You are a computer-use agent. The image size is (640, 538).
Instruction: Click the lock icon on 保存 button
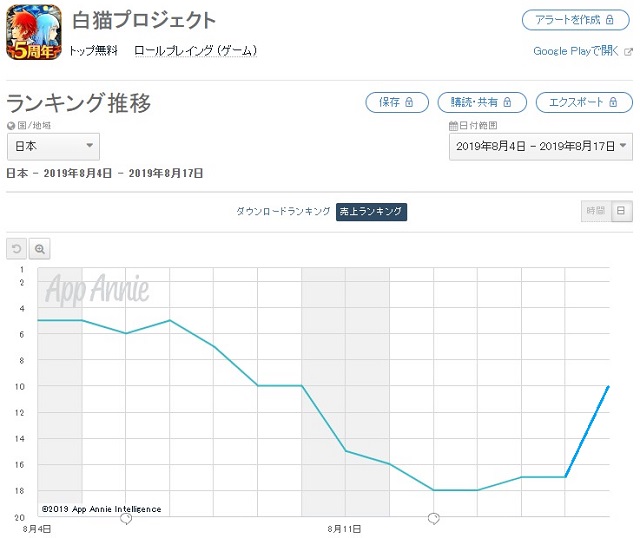coord(409,102)
